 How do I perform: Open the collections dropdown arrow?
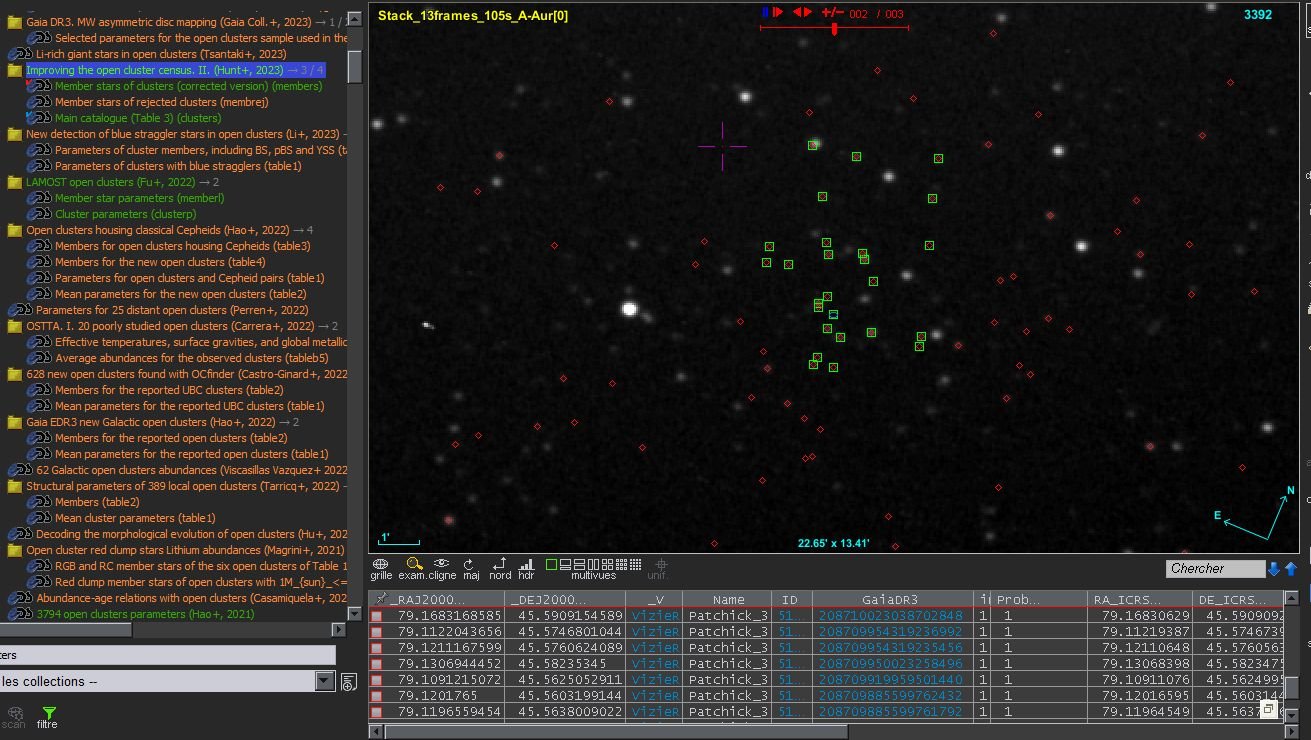324,681
